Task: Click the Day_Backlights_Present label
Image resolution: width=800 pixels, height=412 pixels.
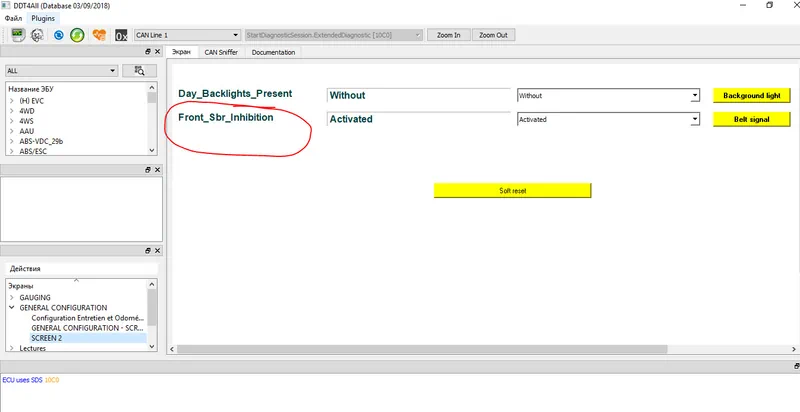Action: [235, 93]
